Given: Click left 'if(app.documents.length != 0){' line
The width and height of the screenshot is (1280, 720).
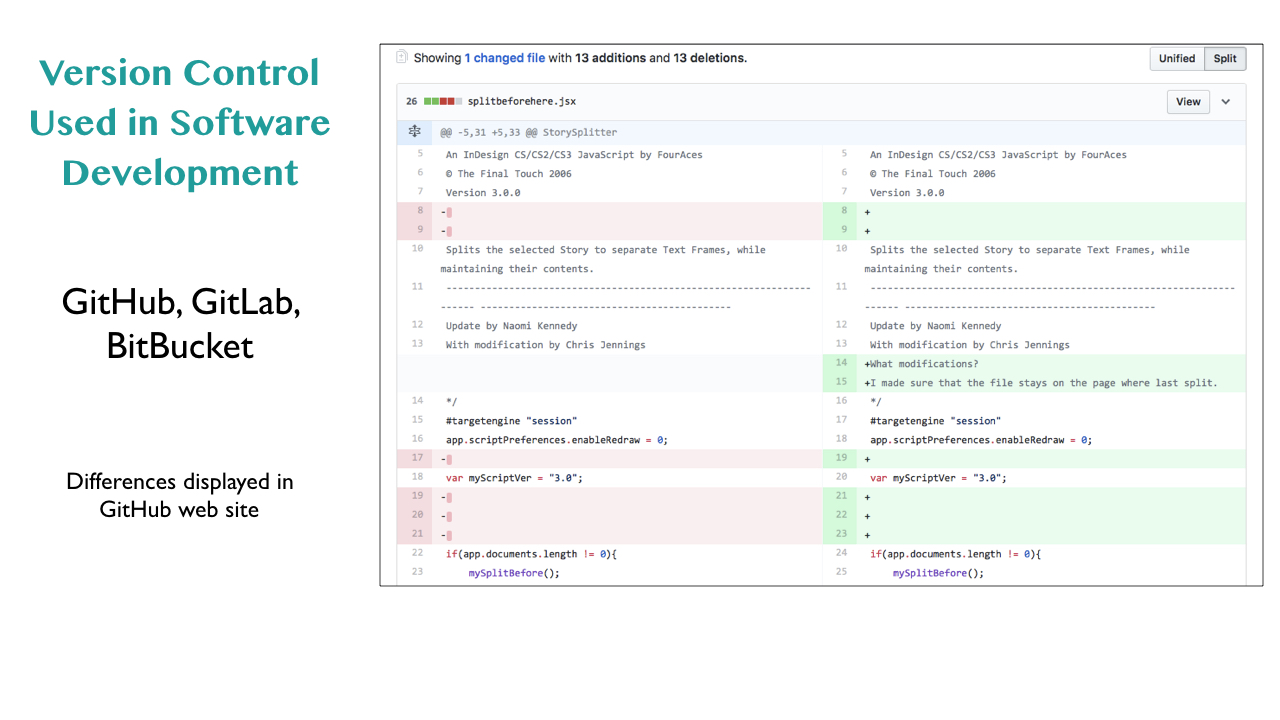Looking at the screenshot, I should pos(531,554).
